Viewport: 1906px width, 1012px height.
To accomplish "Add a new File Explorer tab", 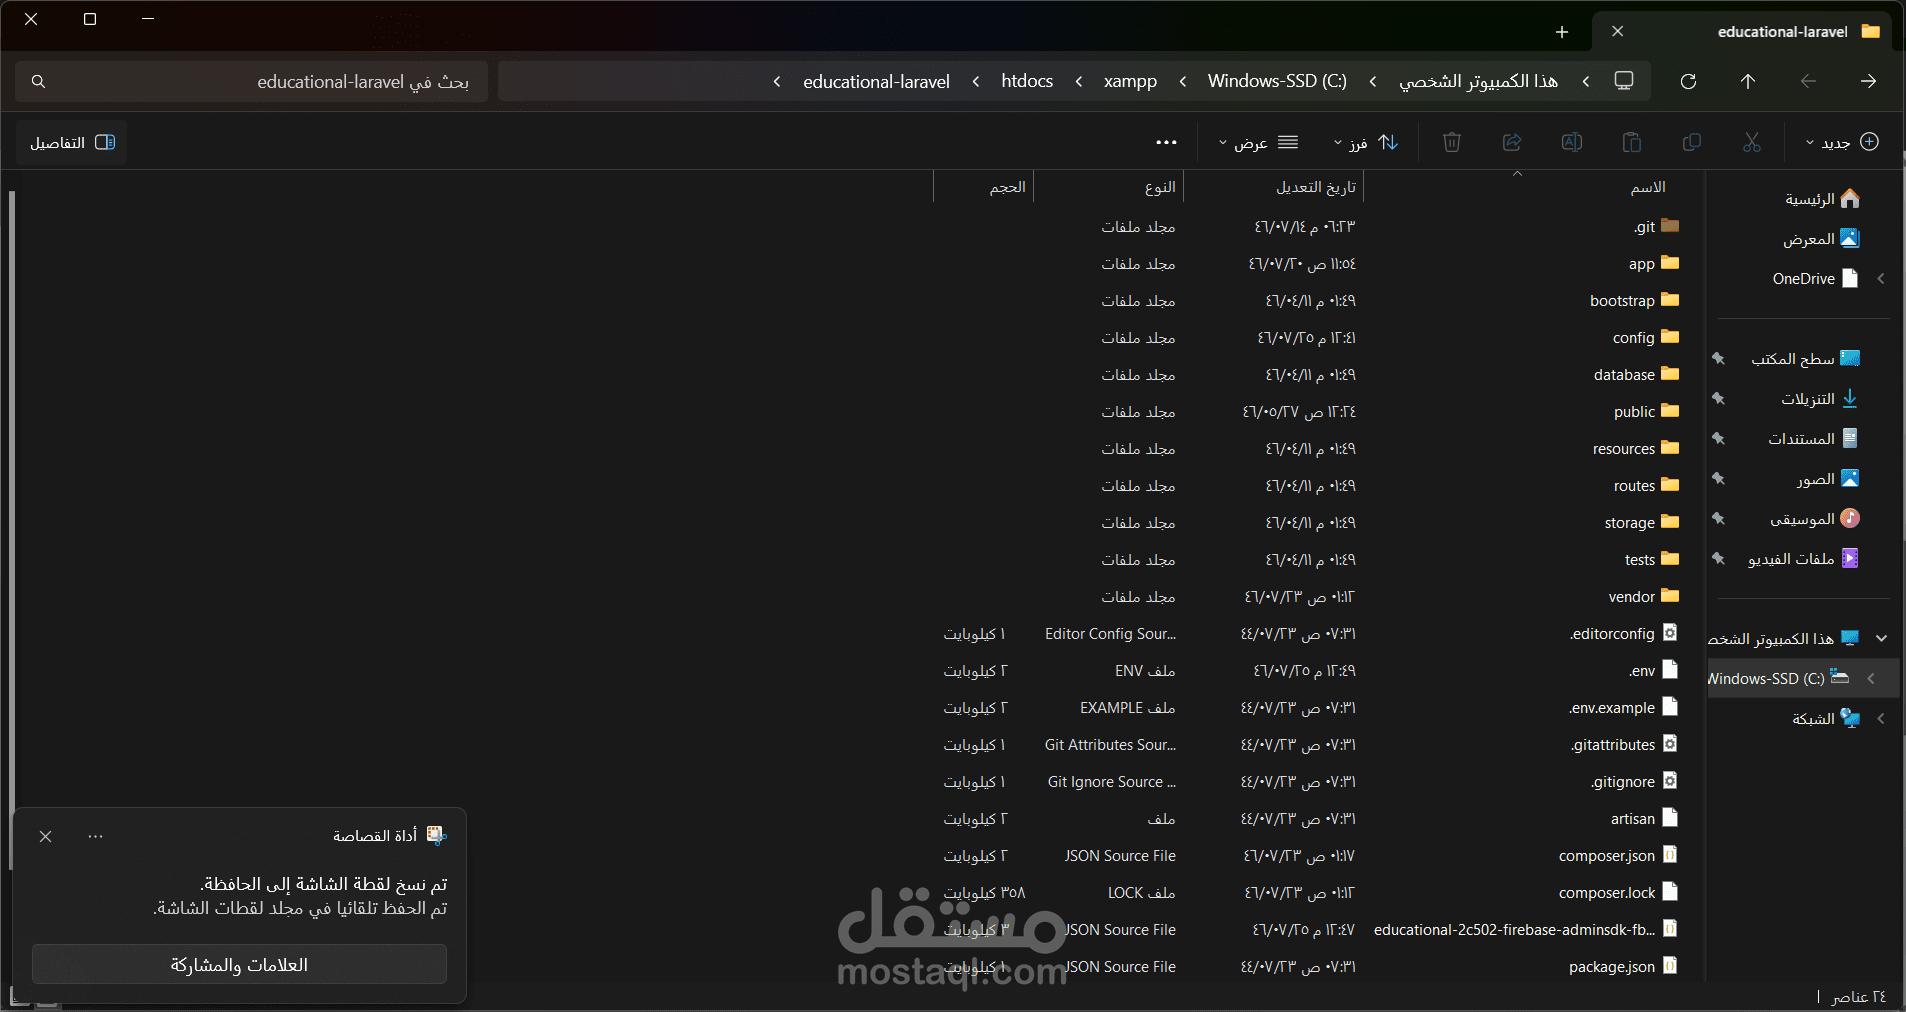I will coord(1562,32).
